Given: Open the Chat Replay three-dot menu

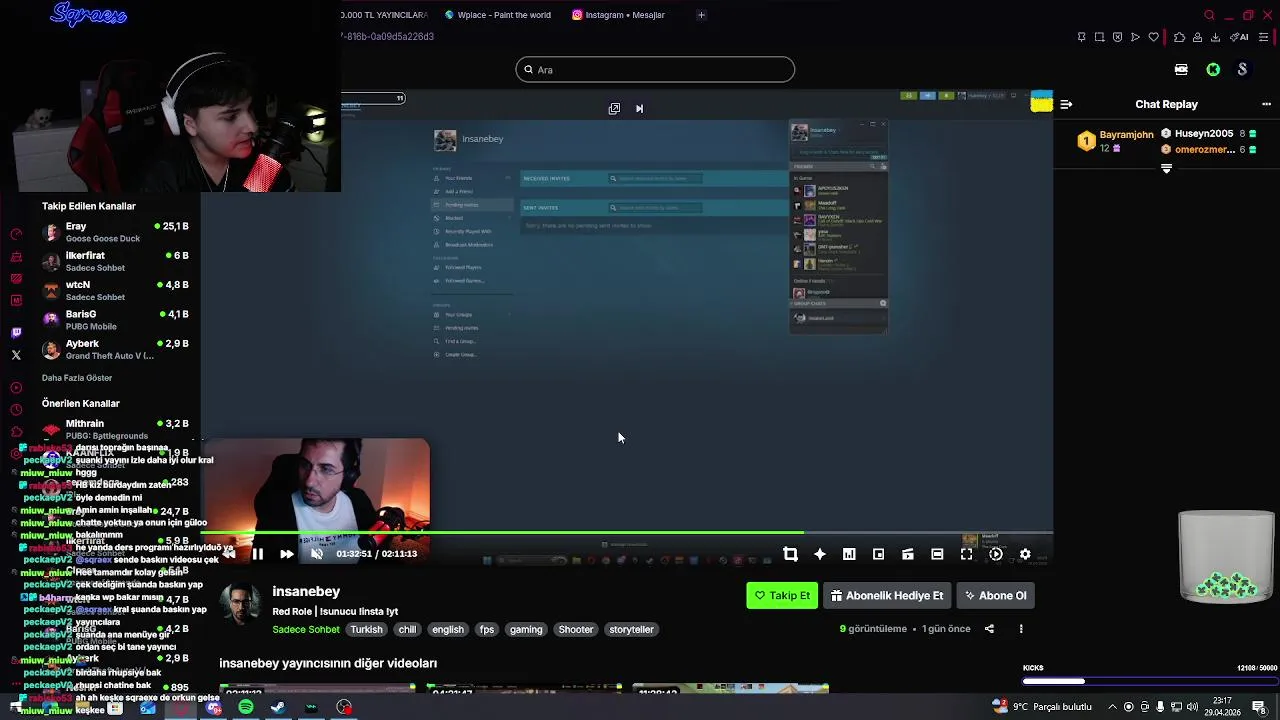Looking at the screenshot, I should pyautogui.click(x=1267, y=104).
